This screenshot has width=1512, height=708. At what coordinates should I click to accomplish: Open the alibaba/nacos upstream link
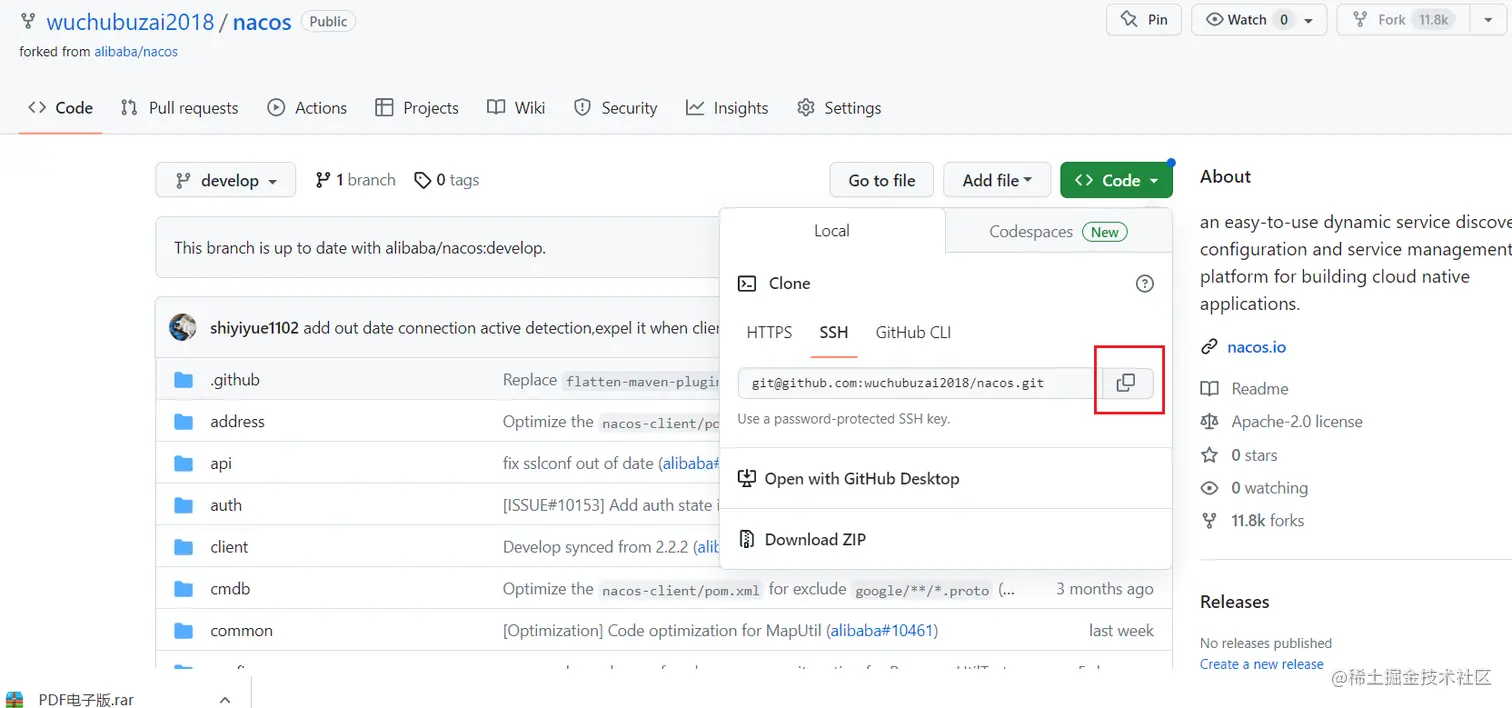click(136, 51)
